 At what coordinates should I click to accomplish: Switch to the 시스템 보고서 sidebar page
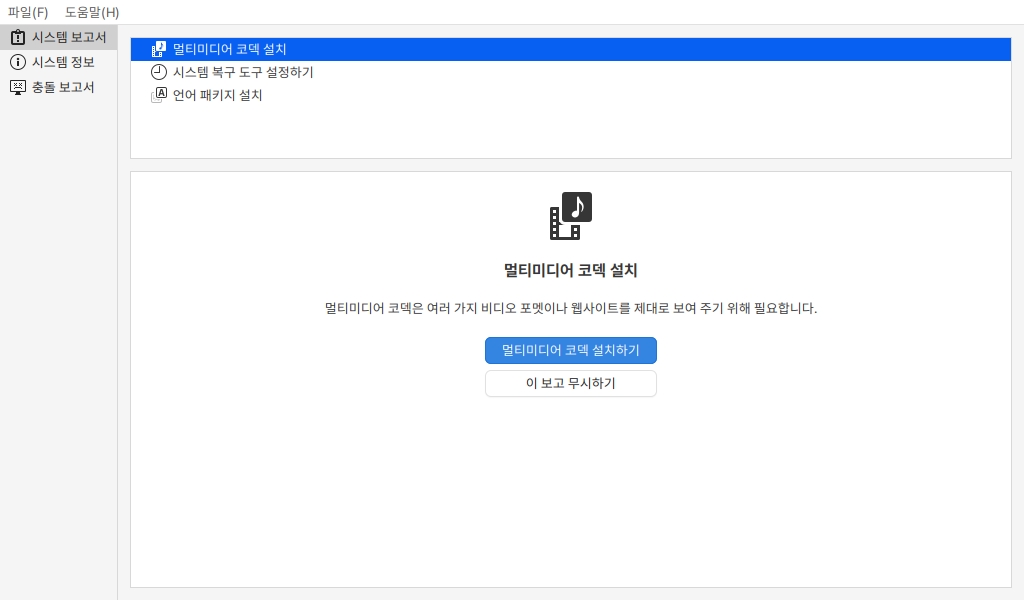[68, 37]
